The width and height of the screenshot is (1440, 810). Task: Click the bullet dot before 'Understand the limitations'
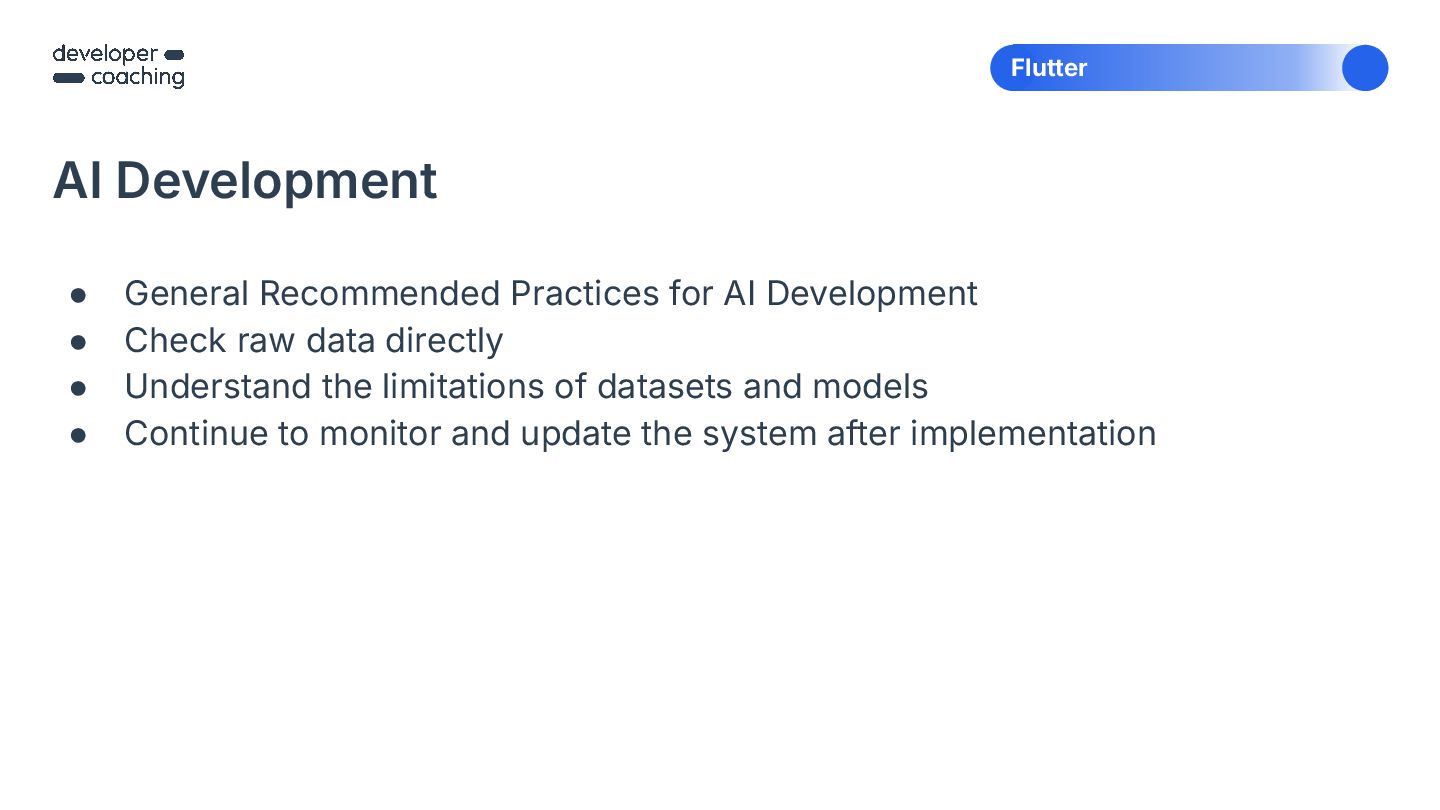click(x=79, y=388)
